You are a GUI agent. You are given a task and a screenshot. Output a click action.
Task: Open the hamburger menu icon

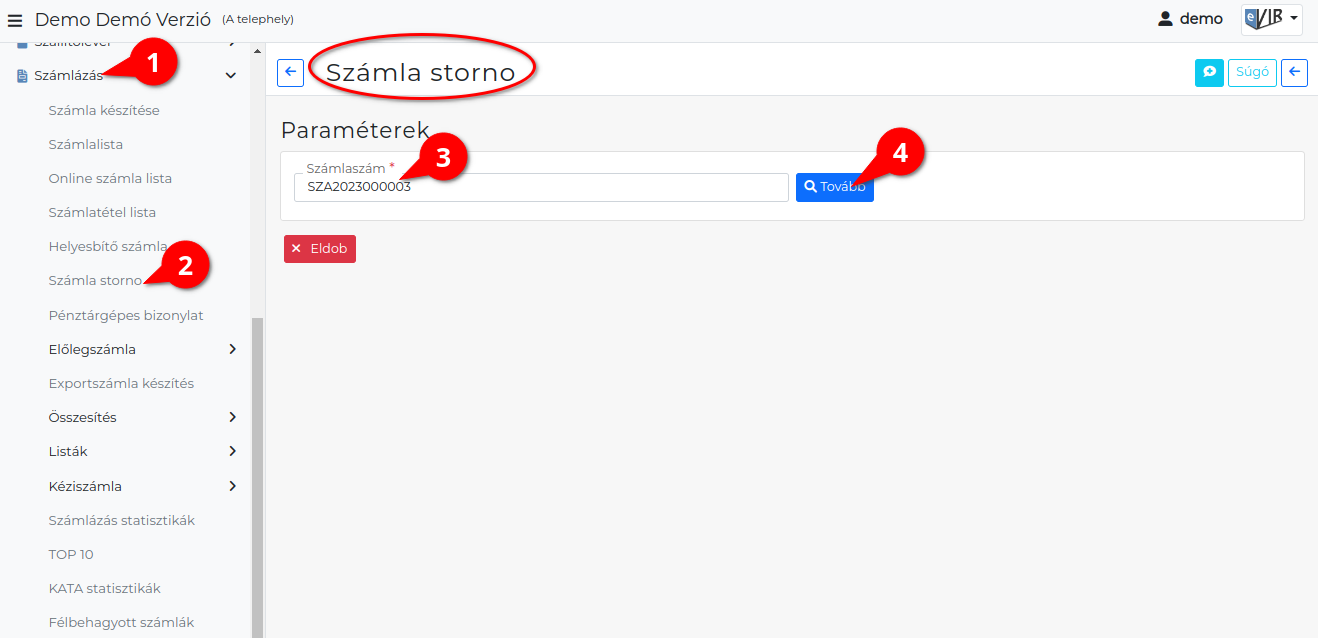pos(15,19)
